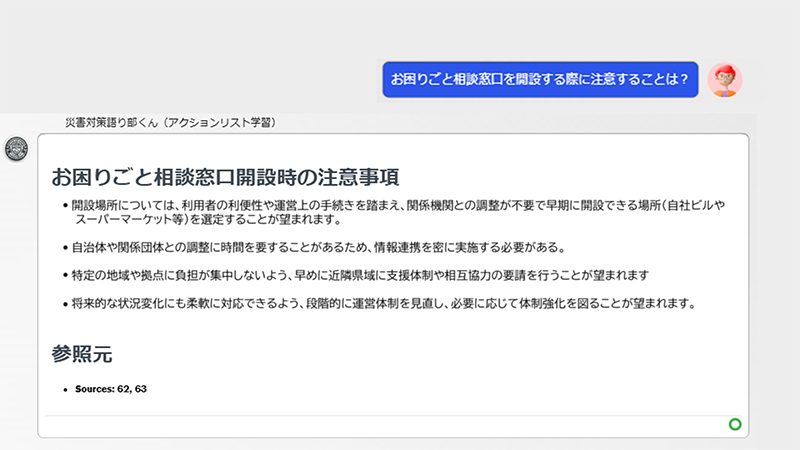The height and width of the screenshot is (450, 800).
Task: Click the chatbot's round avatar icon
Action: click(17, 150)
